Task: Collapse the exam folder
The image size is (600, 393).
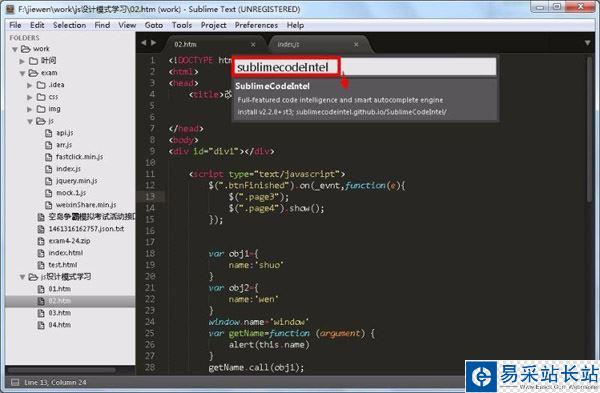Action: pos(22,73)
